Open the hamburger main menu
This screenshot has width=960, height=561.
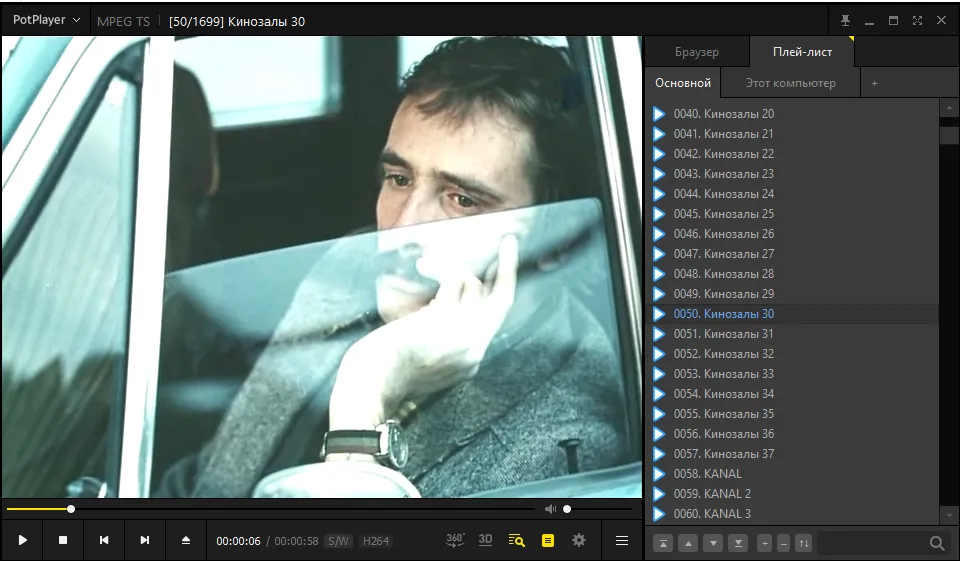[x=622, y=540]
